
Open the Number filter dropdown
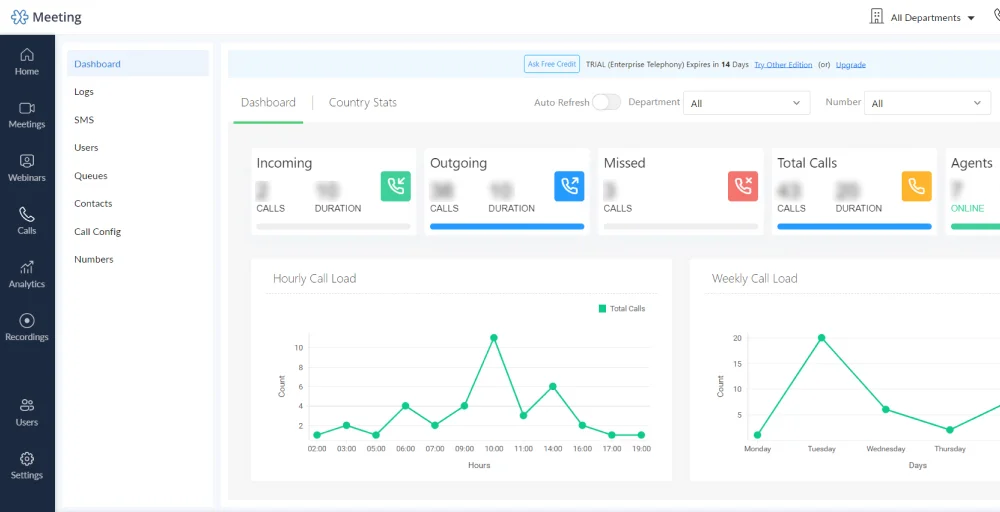pos(927,103)
